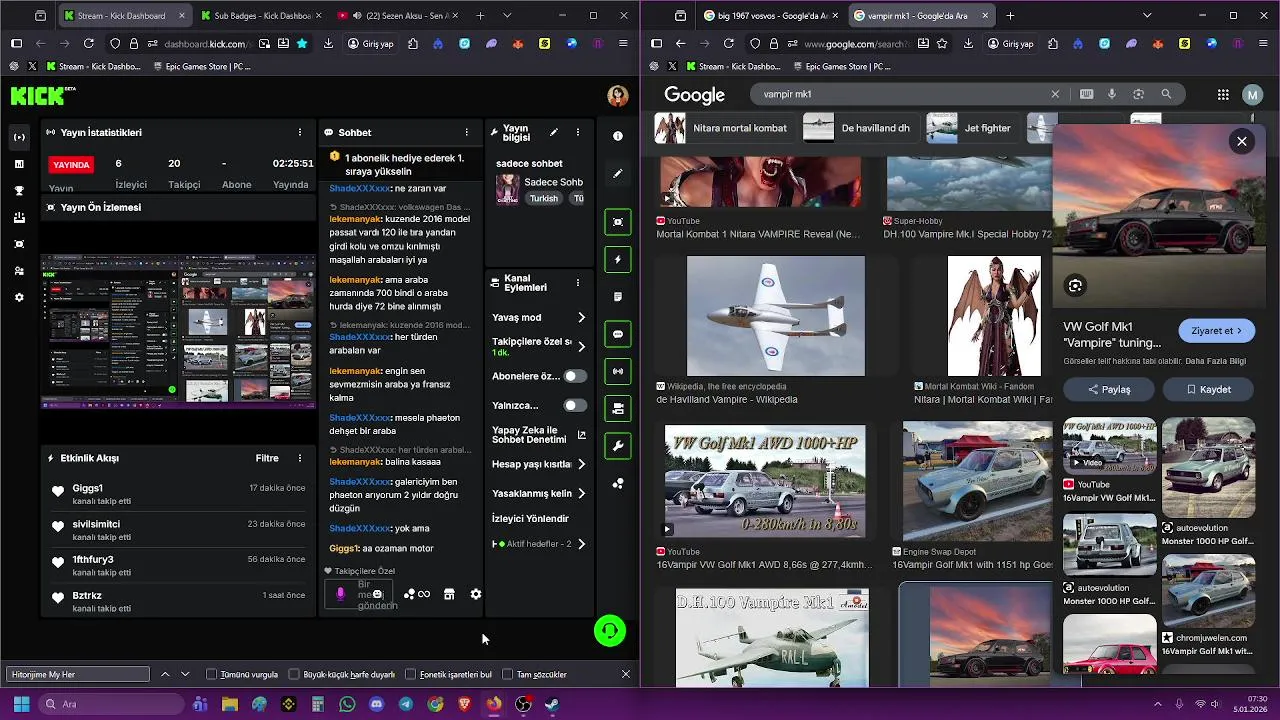Expand Takipçilere özel sohbet chevron
The width and height of the screenshot is (1280, 720).
(581, 347)
